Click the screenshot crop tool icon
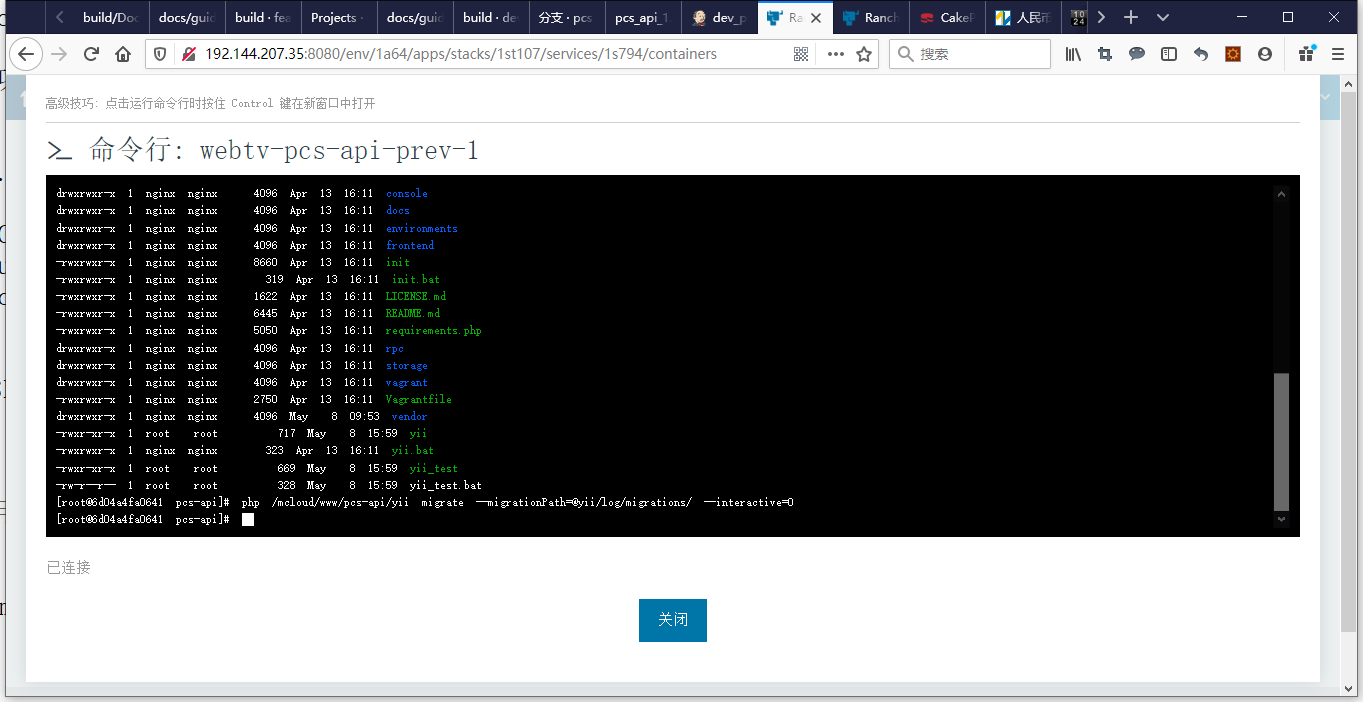This screenshot has height=702, width=1363. 1105,54
